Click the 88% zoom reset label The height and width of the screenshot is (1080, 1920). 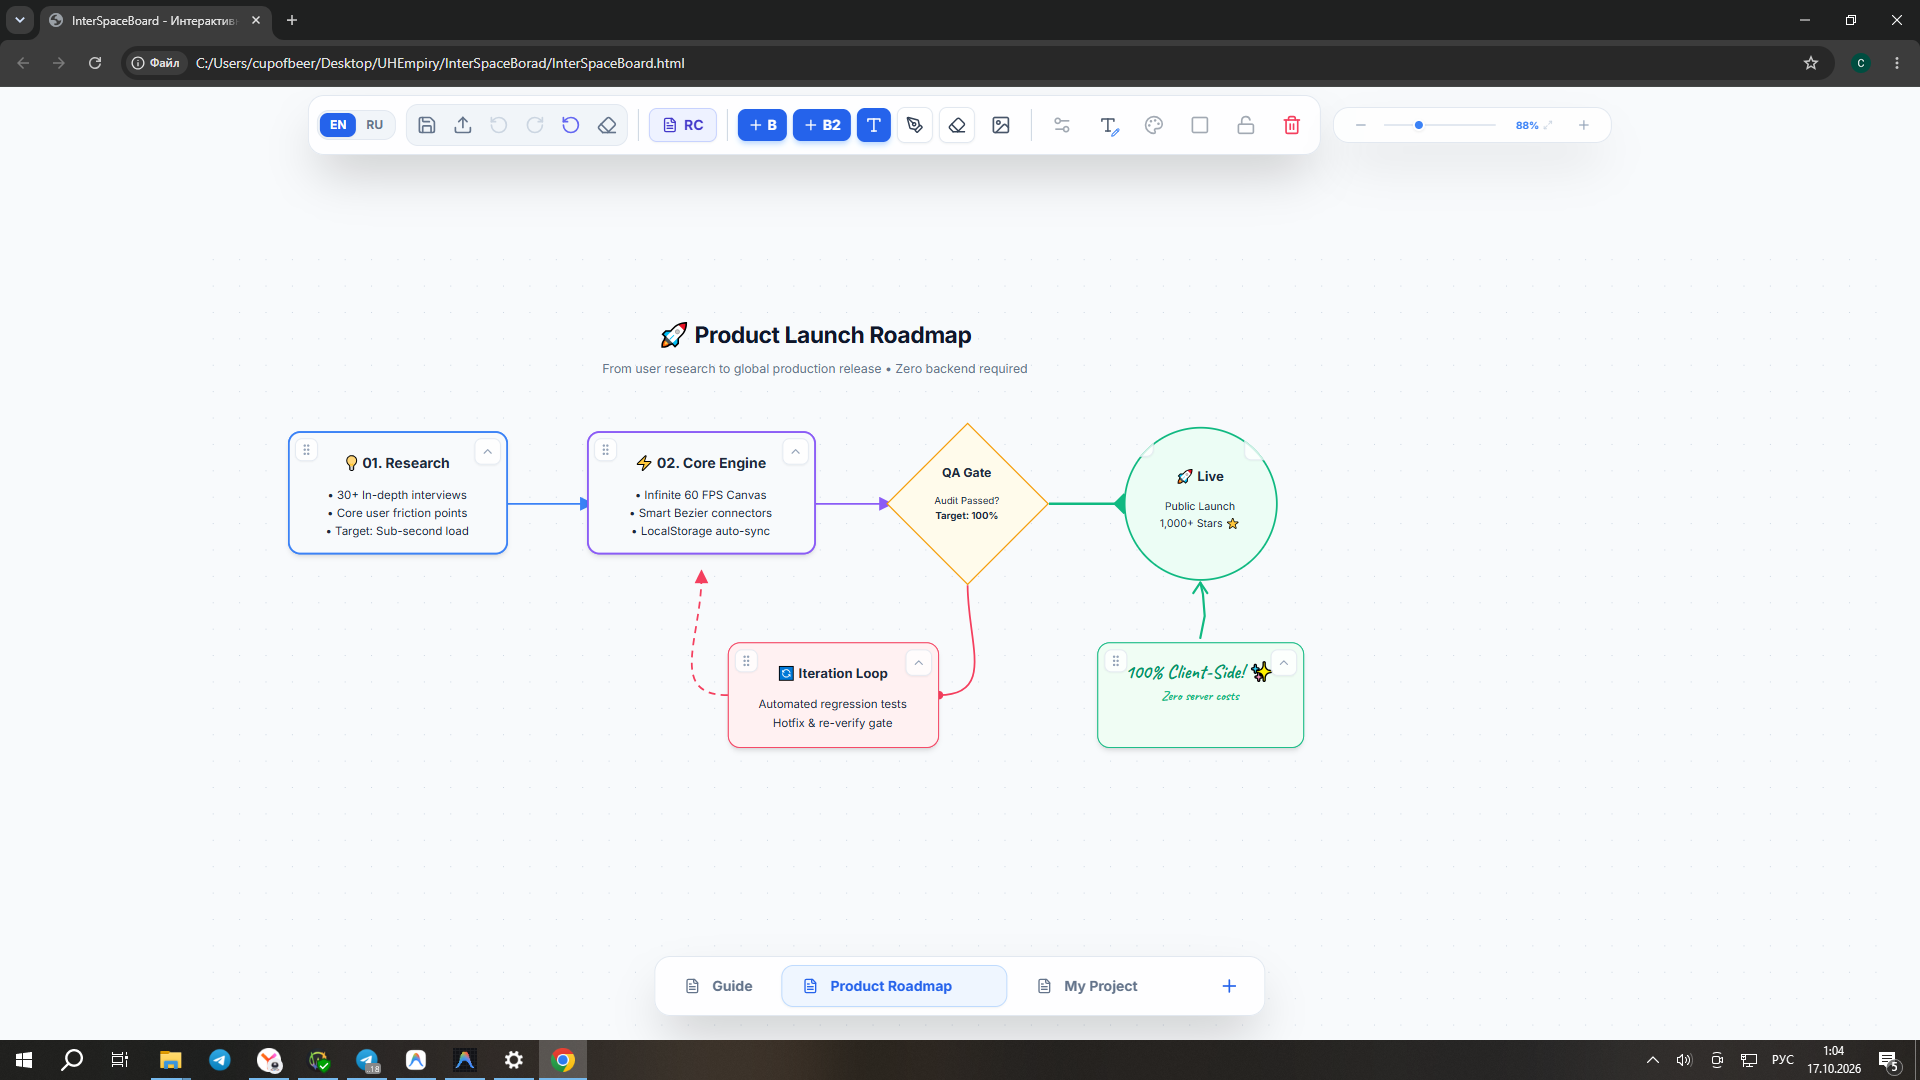(1527, 125)
